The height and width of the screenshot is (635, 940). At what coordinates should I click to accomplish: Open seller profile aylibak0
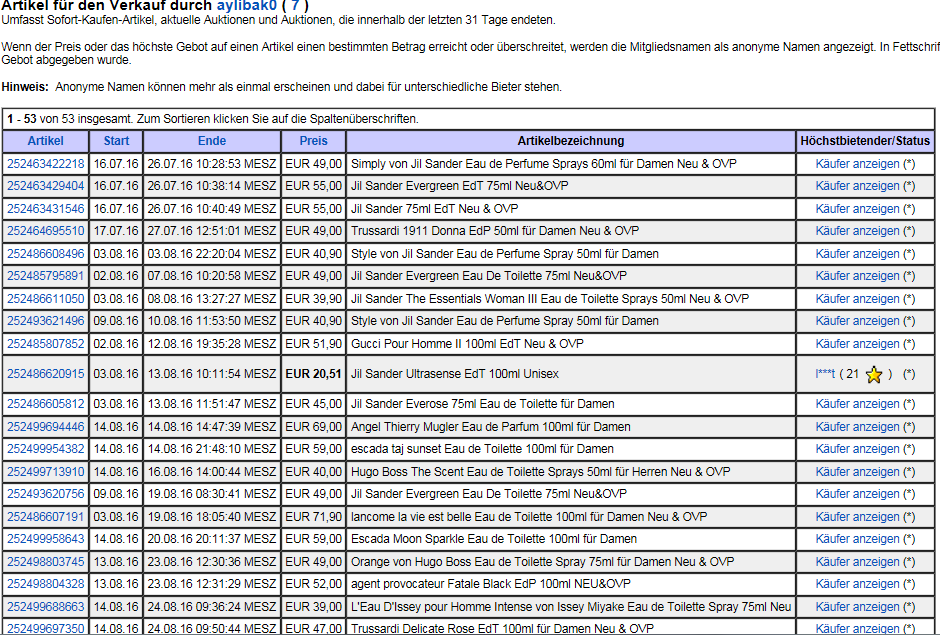[x=246, y=6]
